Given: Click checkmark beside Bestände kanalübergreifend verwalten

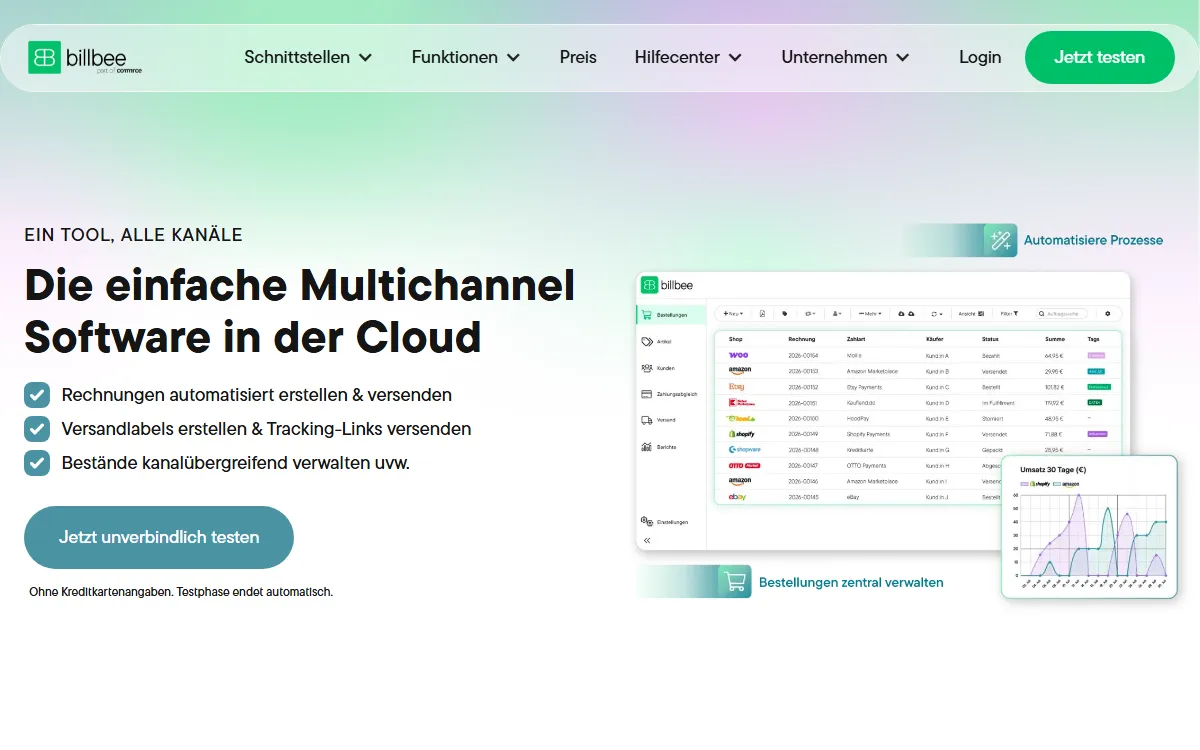Looking at the screenshot, I should [x=37, y=463].
